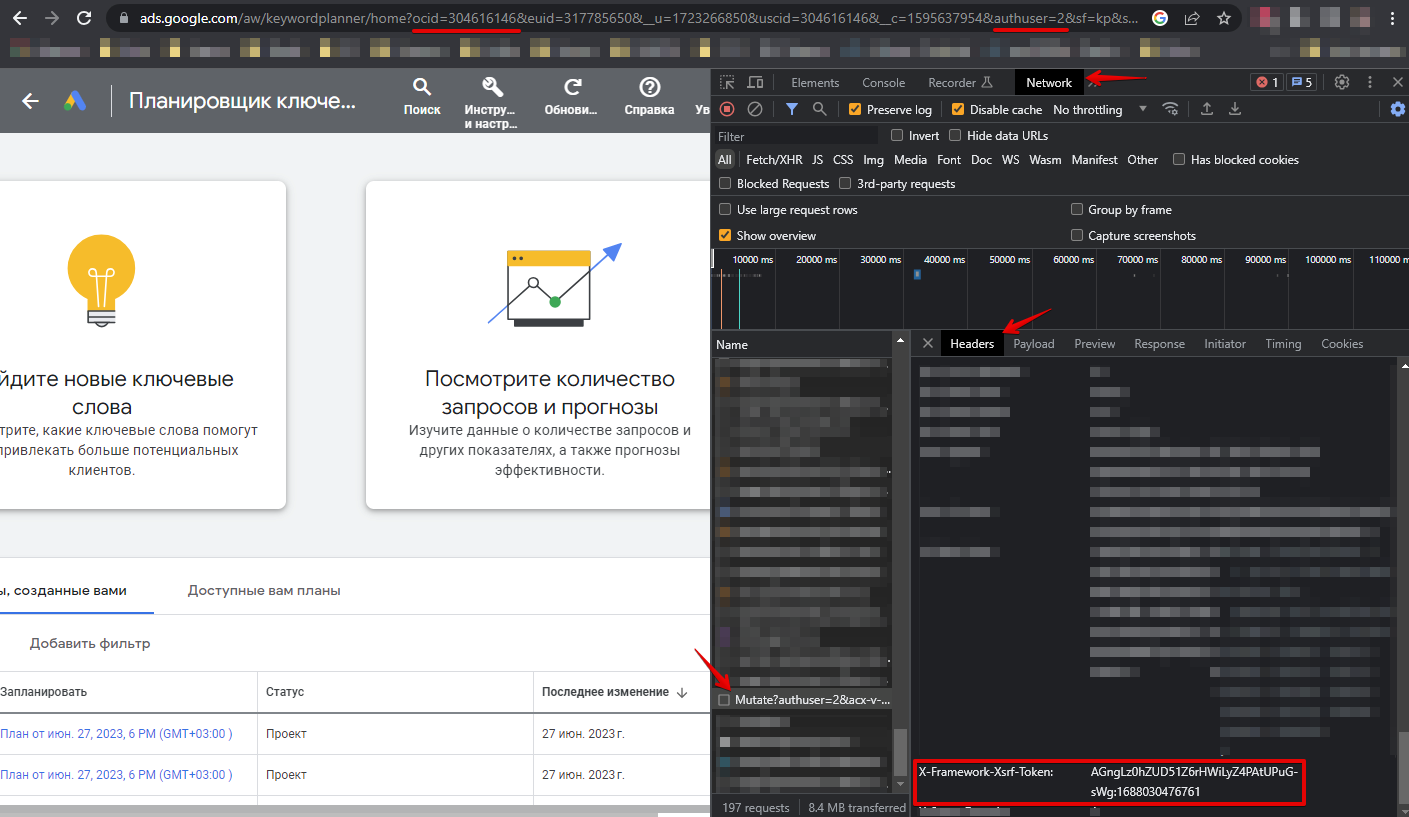The height and width of the screenshot is (817, 1409).
Task: Enable the Capture screenshots checkbox
Action: click(x=1077, y=236)
